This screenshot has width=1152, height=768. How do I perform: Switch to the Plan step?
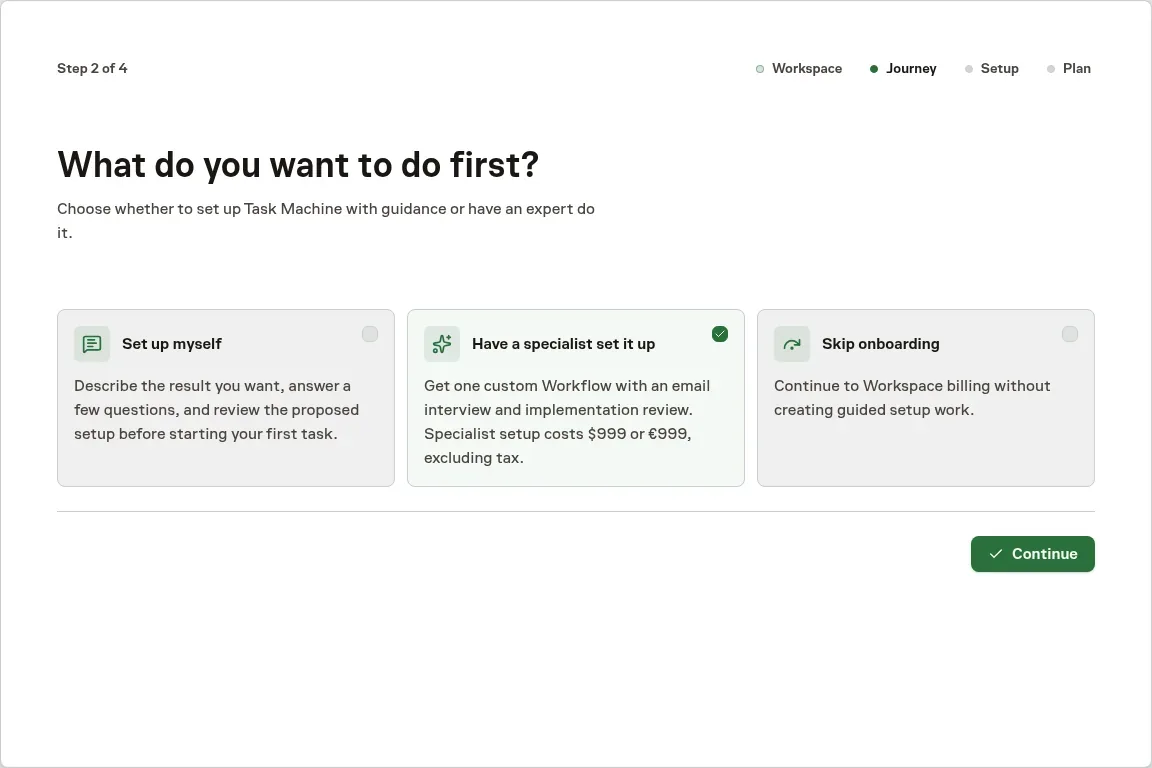pyautogui.click(x=1068, y=68)
